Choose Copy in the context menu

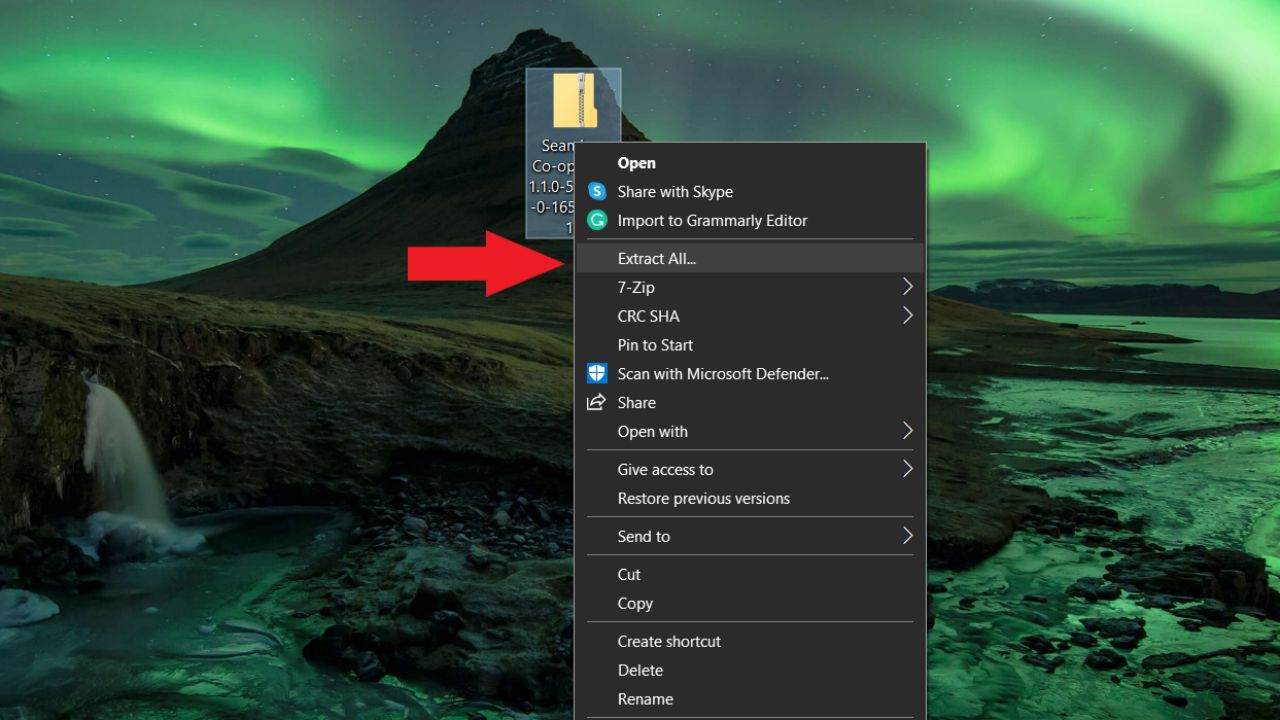click(x=635, y=603)
